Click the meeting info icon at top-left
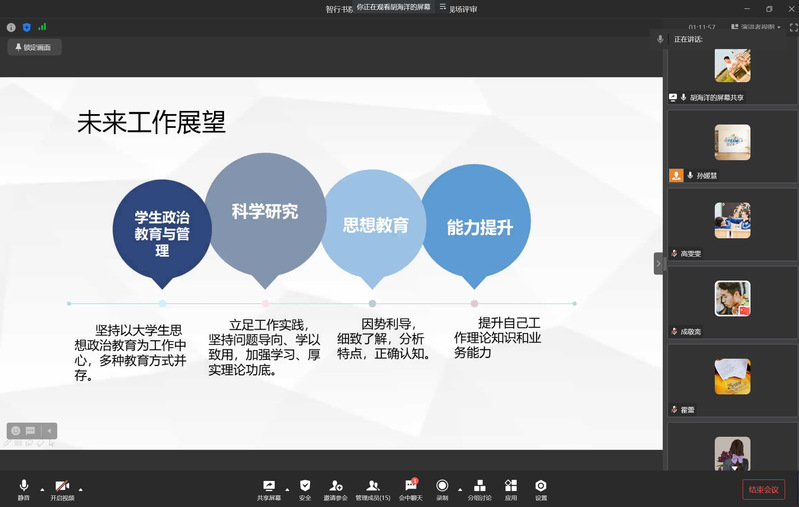799x507 pixels. coord(11,27)
